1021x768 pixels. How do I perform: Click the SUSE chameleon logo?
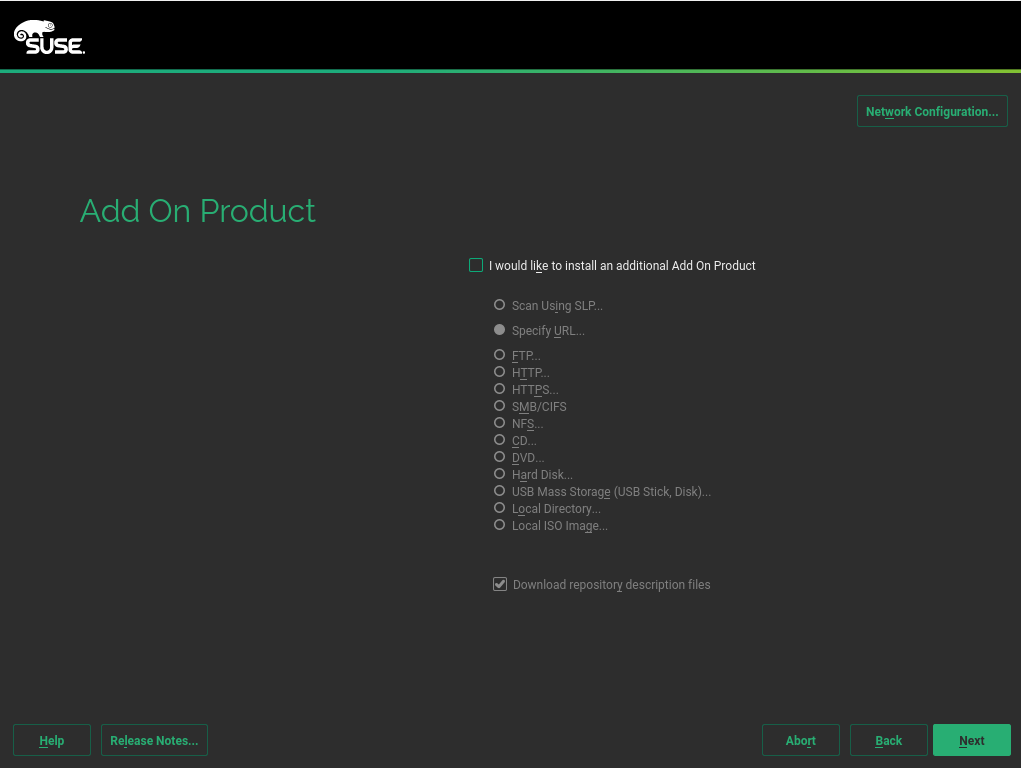(49, 37)
